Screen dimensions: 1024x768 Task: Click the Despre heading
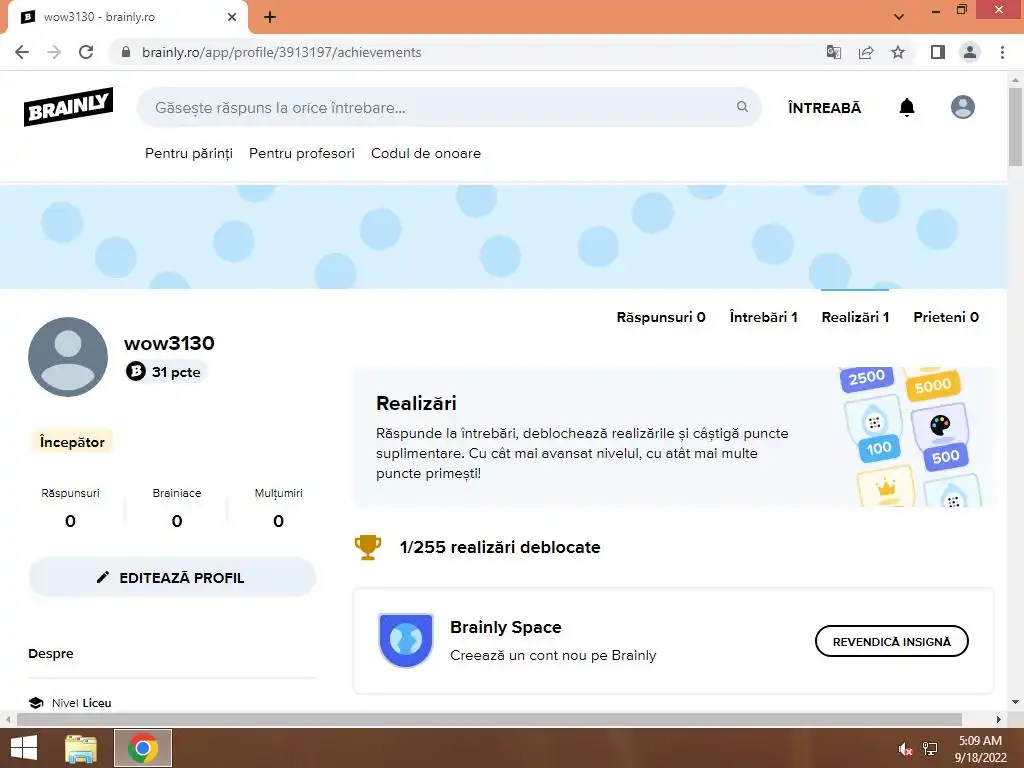tap(51, 654)
